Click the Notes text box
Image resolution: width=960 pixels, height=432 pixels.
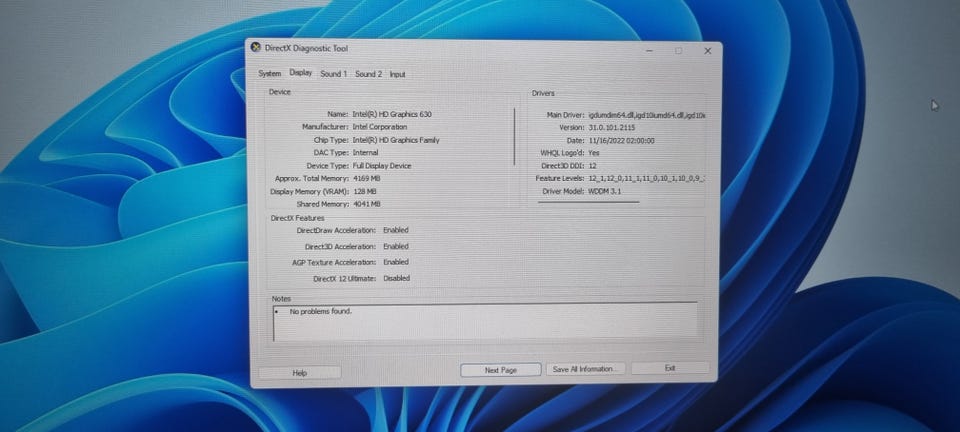485,322
